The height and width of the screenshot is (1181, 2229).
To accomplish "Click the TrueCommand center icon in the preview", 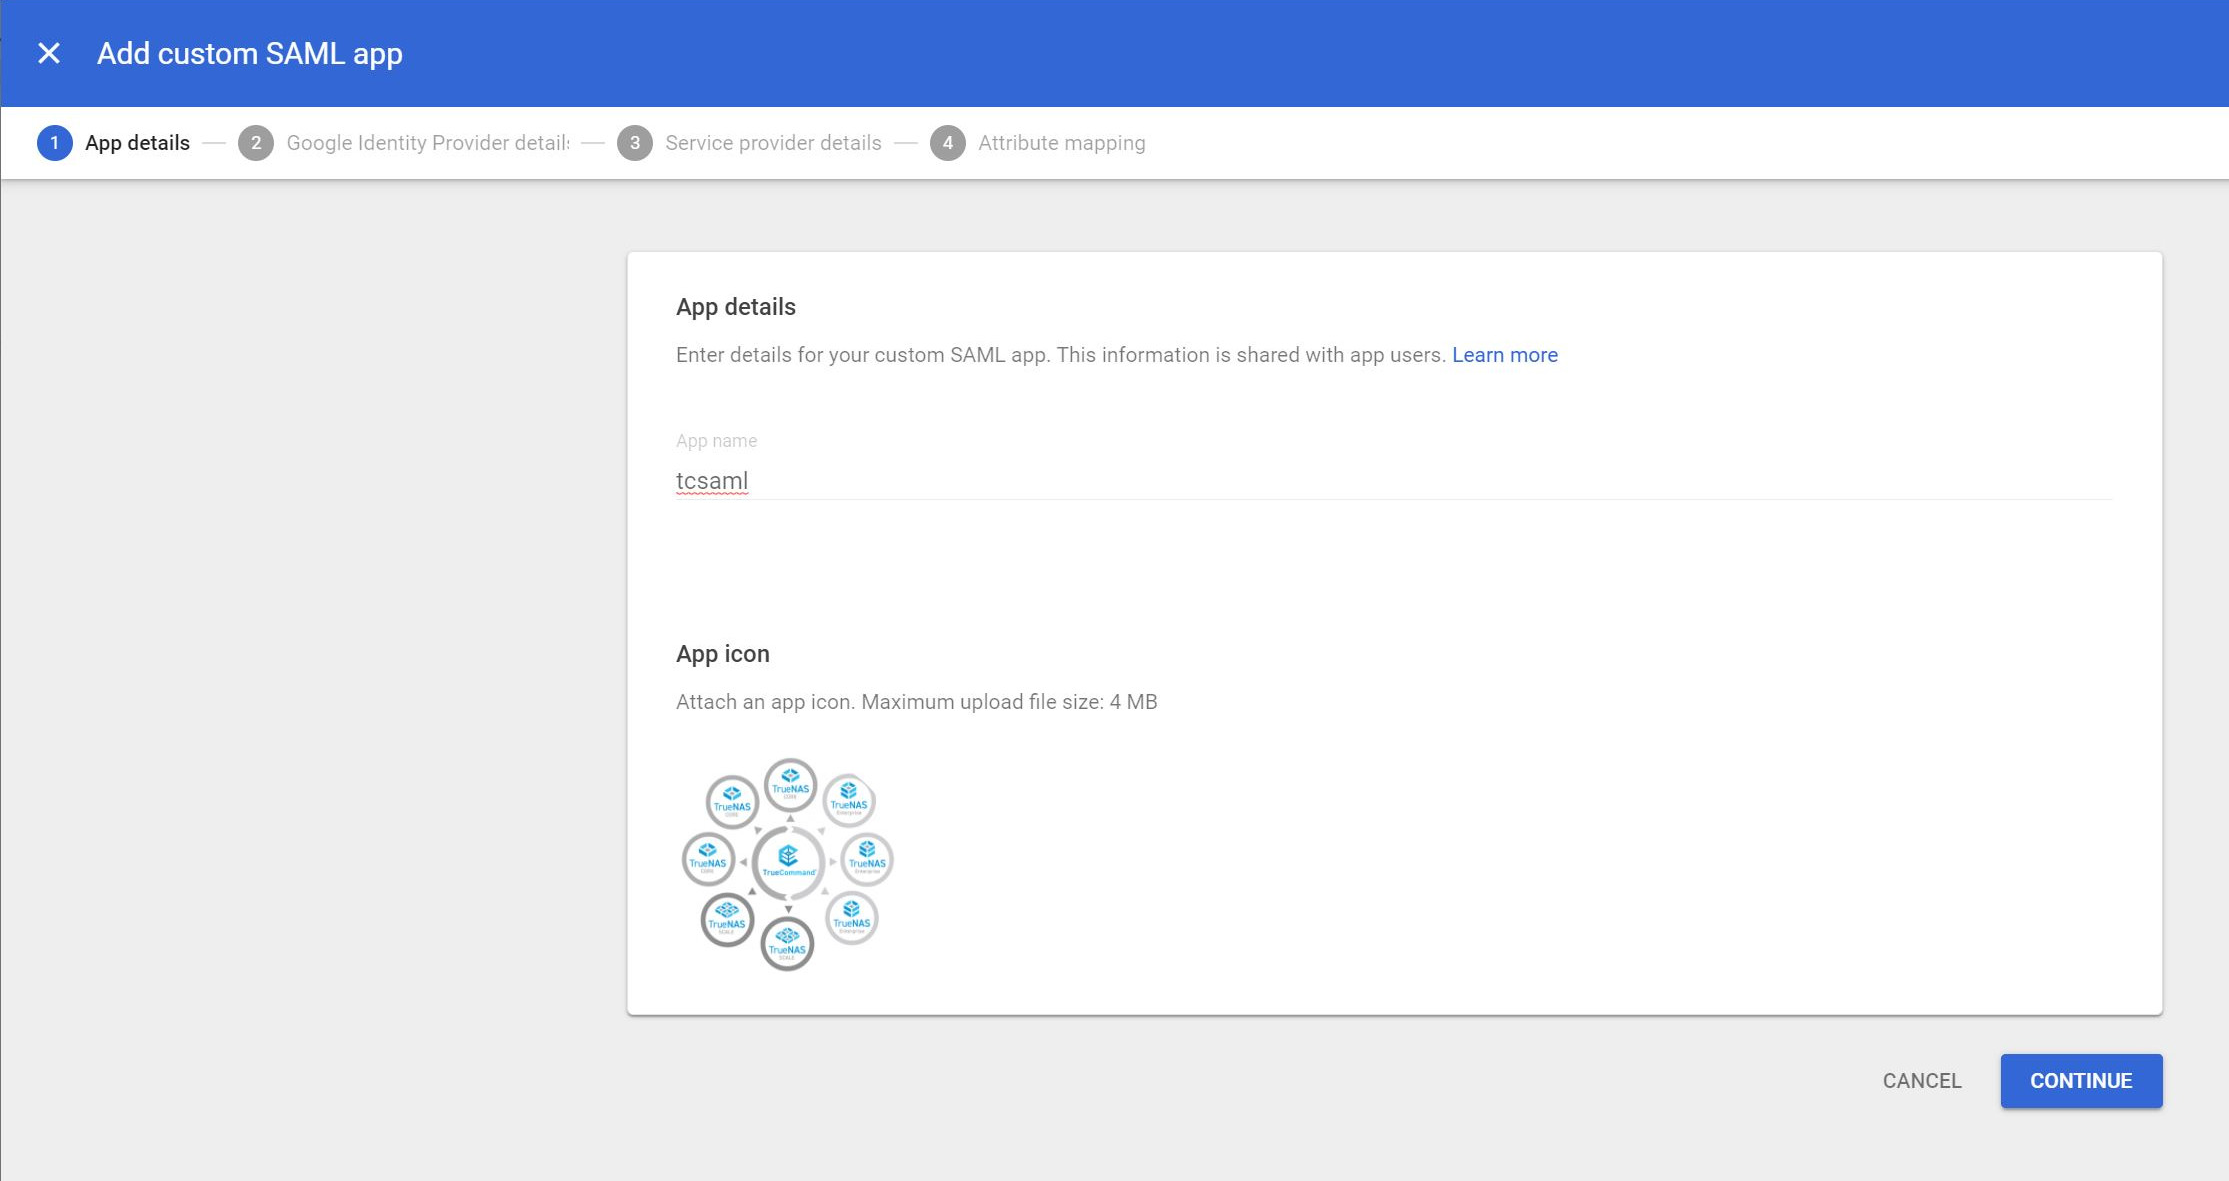I will [789, 862].
